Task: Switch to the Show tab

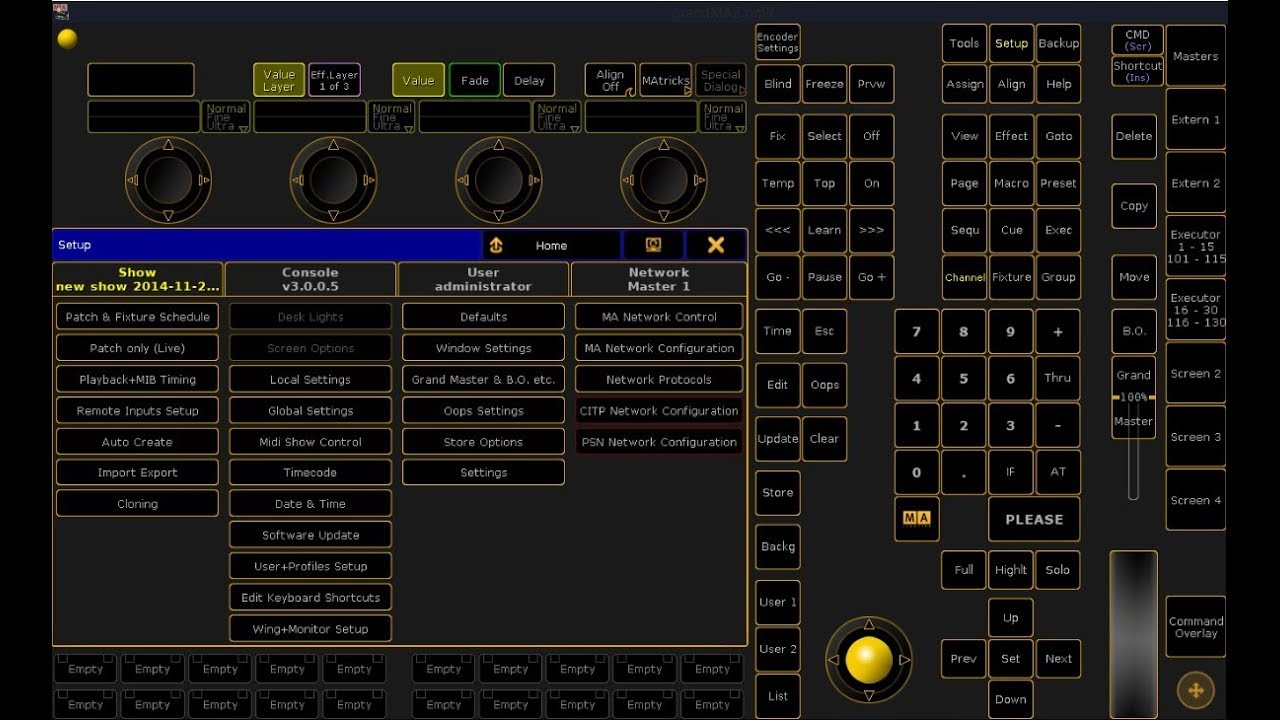Action: click(x=137, y=279)
